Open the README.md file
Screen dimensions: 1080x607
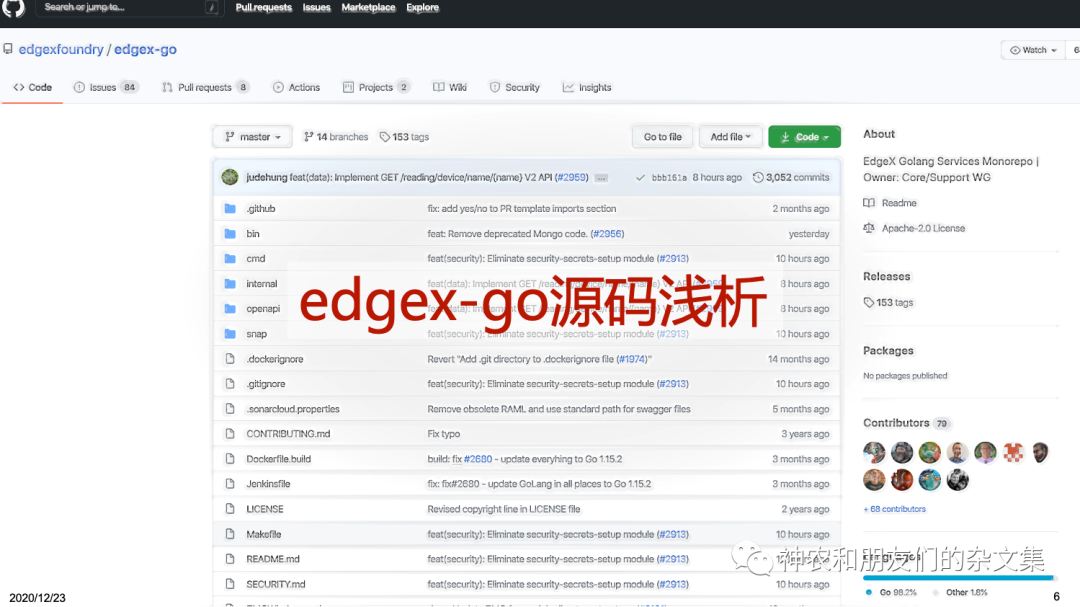273,559
